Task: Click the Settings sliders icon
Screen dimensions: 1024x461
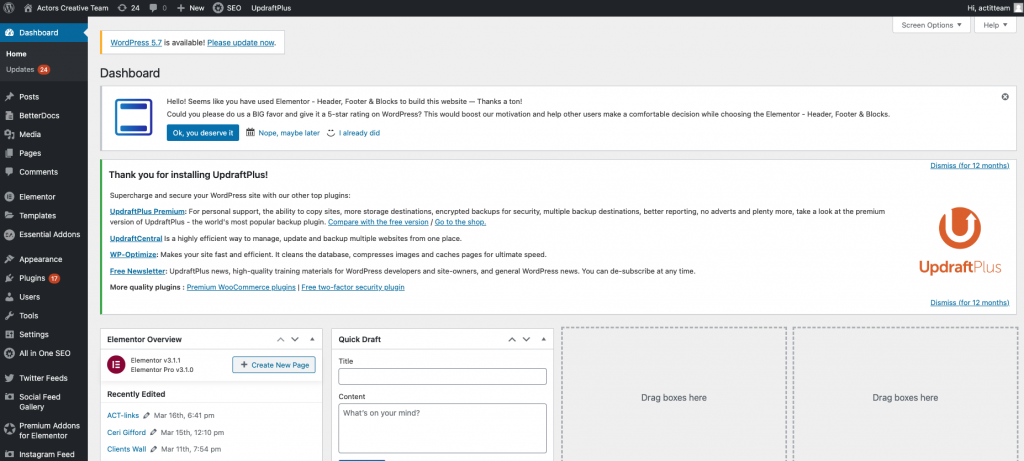Action: point(9,335)
